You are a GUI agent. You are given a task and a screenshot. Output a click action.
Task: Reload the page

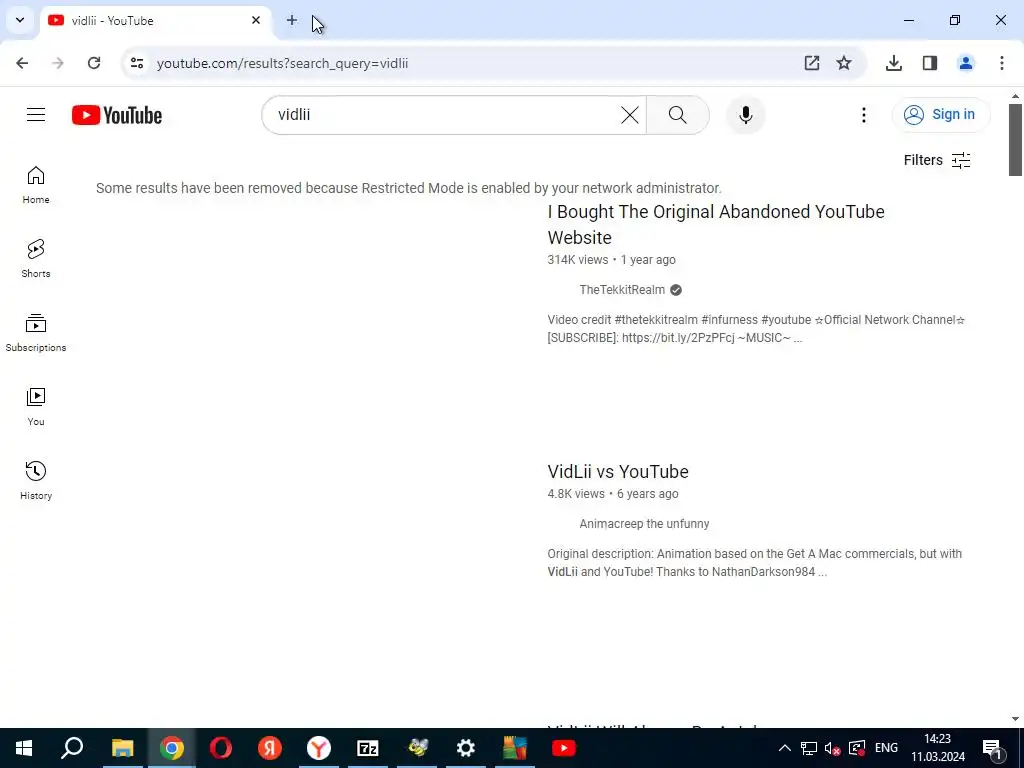[x=94, y=63]
